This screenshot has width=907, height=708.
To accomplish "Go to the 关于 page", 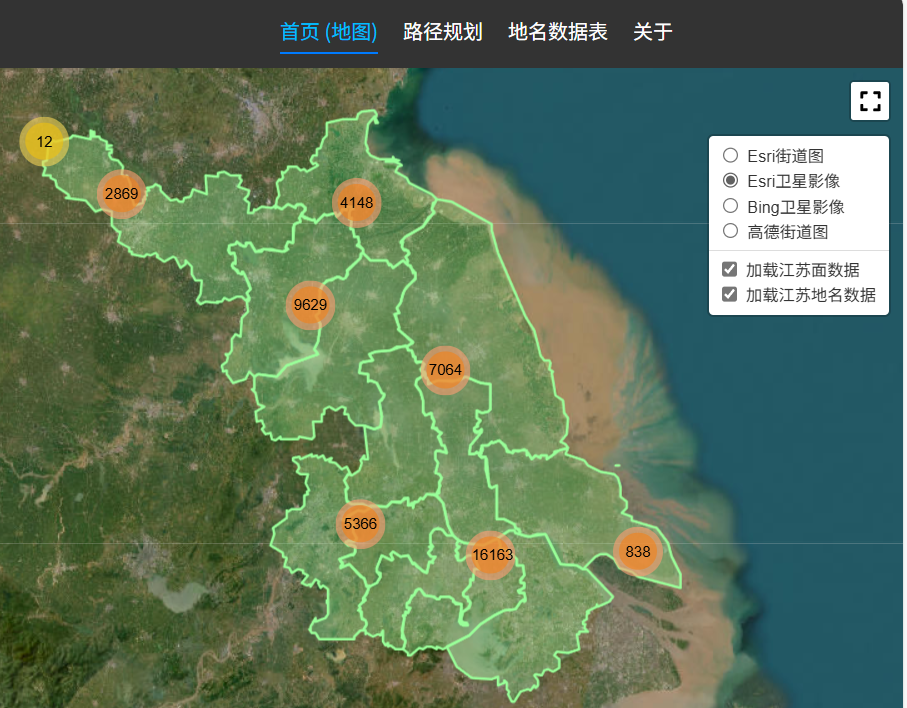I will [652, 32].
